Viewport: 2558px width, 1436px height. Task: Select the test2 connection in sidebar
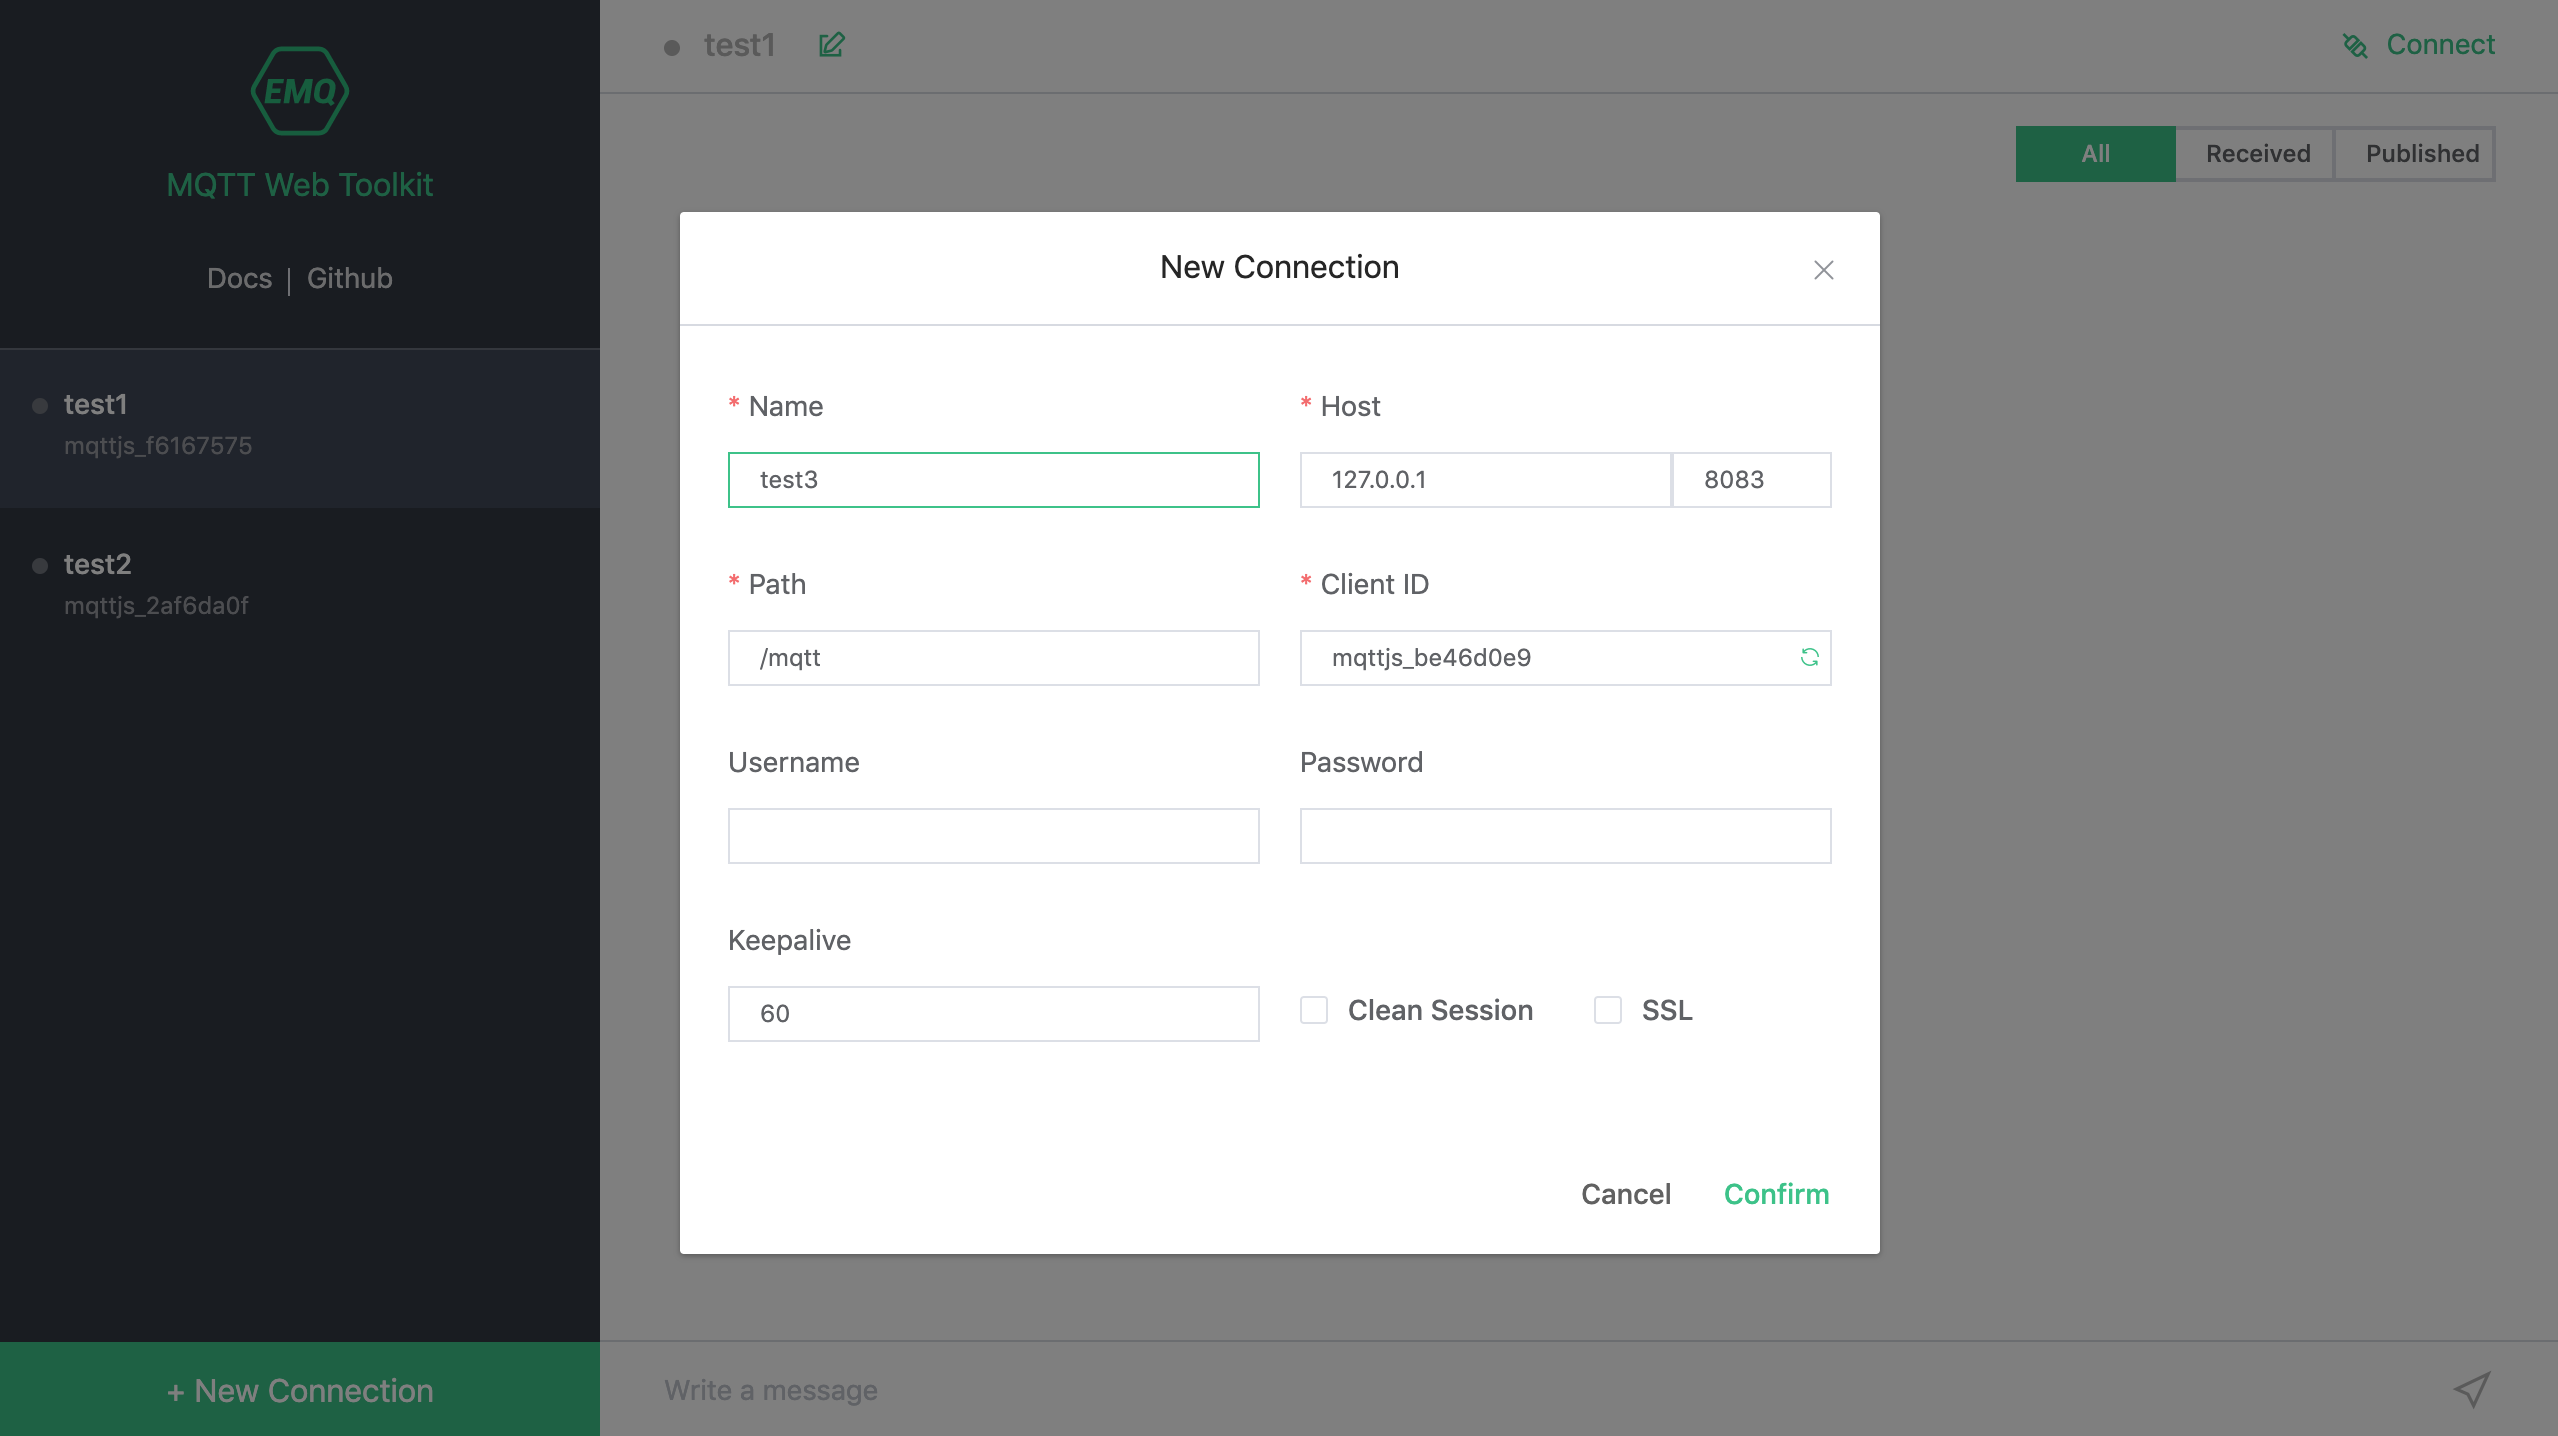(300, 587)
